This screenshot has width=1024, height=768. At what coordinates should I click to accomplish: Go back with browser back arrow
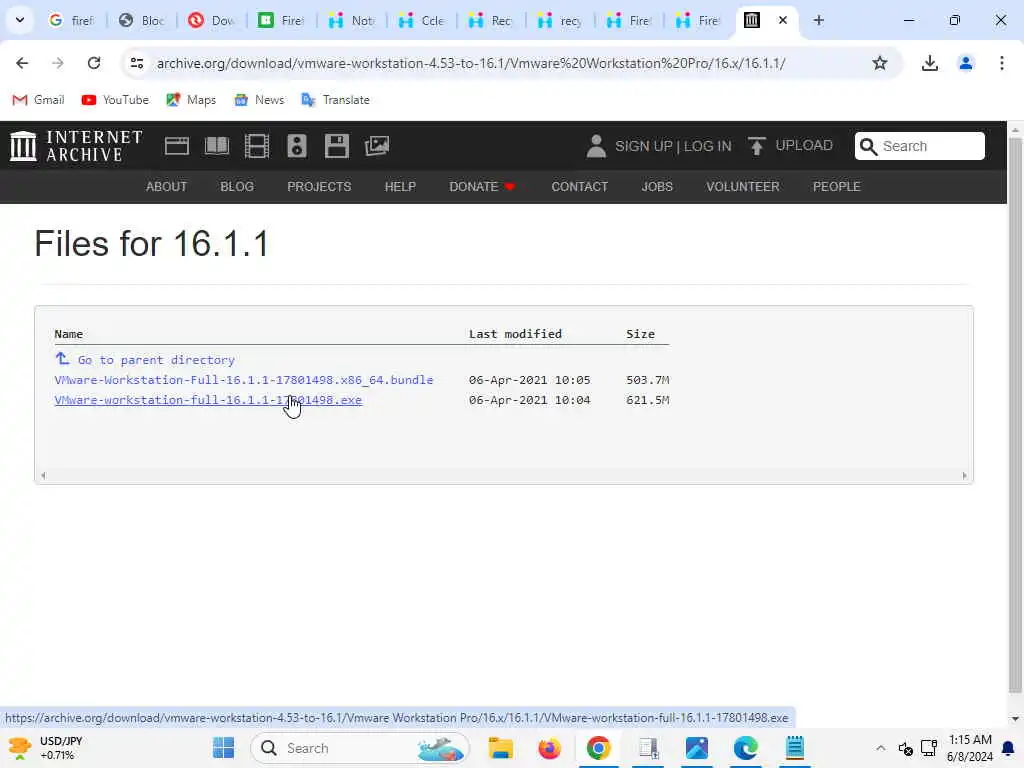point(22,63)
